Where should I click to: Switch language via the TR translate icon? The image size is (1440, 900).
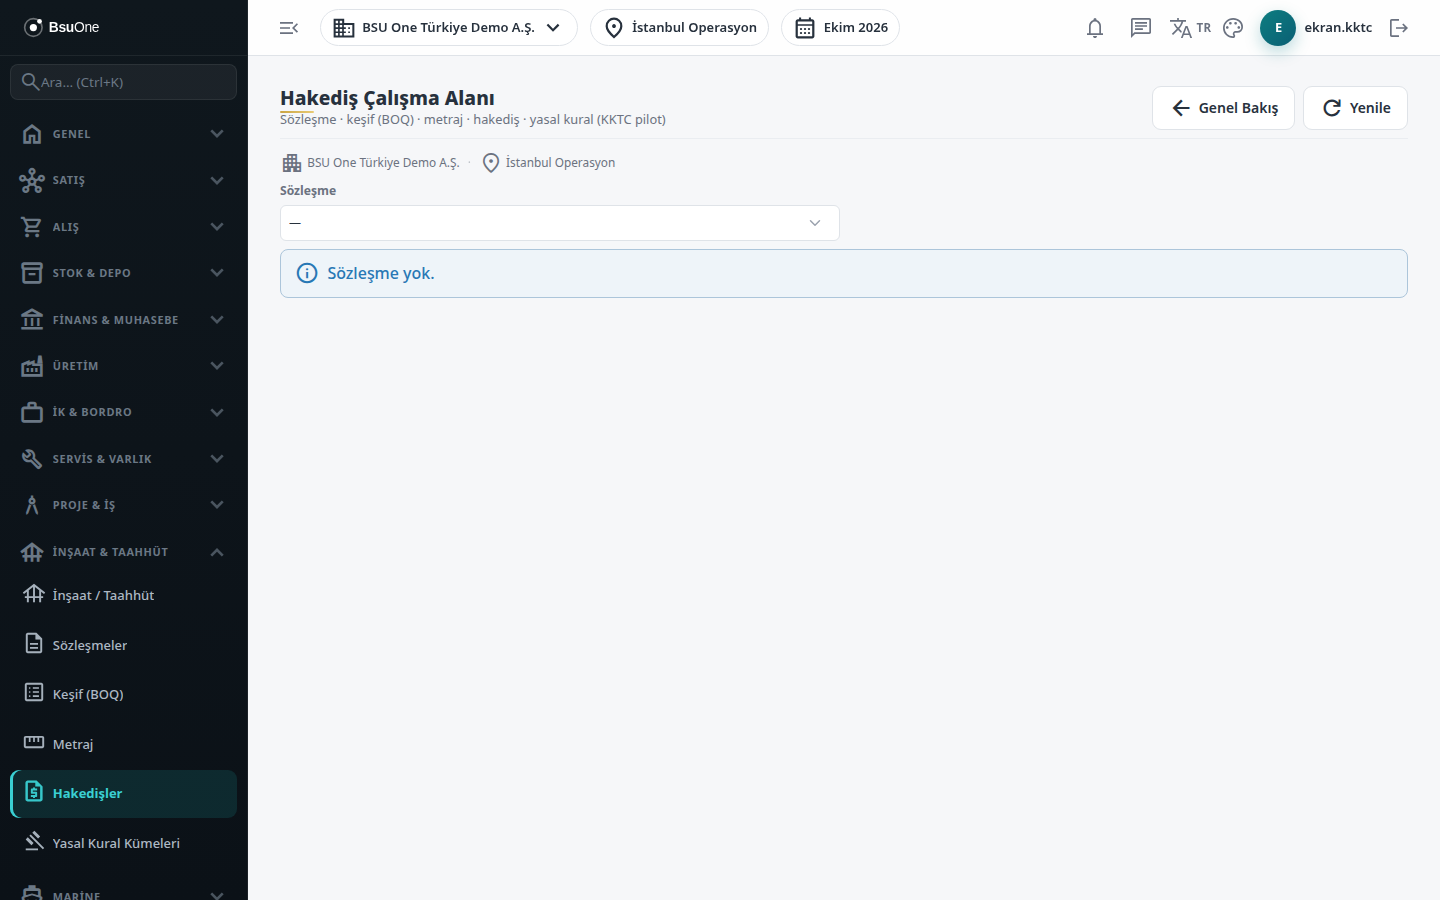1190,28
